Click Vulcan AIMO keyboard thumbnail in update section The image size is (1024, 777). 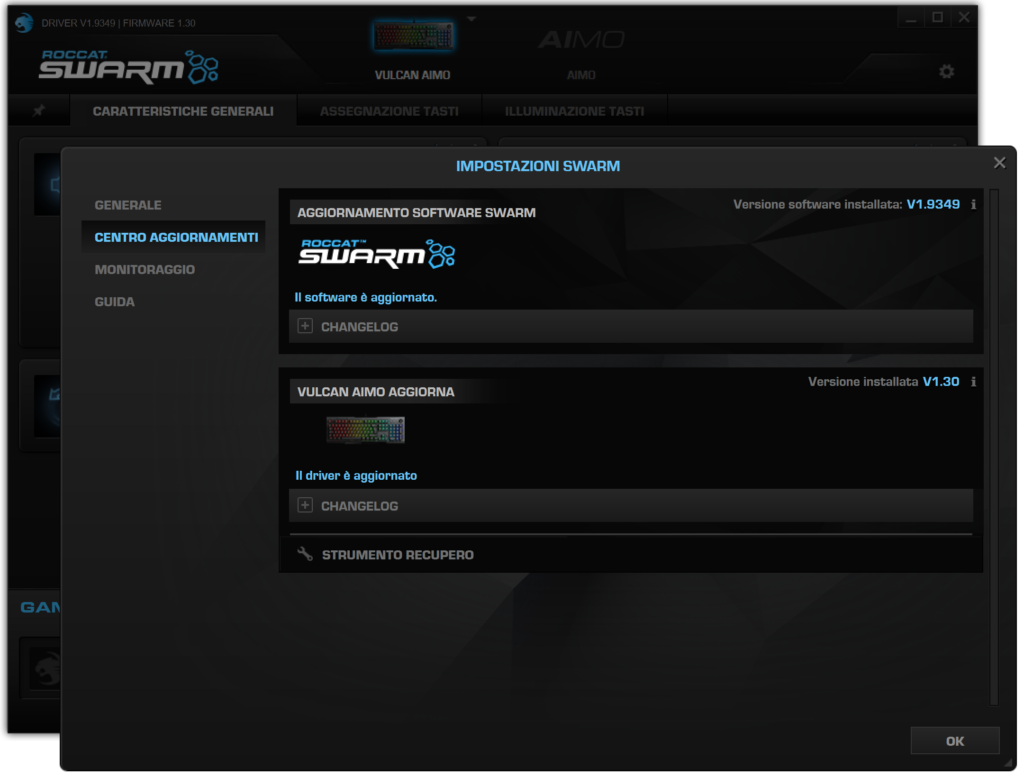pyautogui.click(x=365, y=430)
